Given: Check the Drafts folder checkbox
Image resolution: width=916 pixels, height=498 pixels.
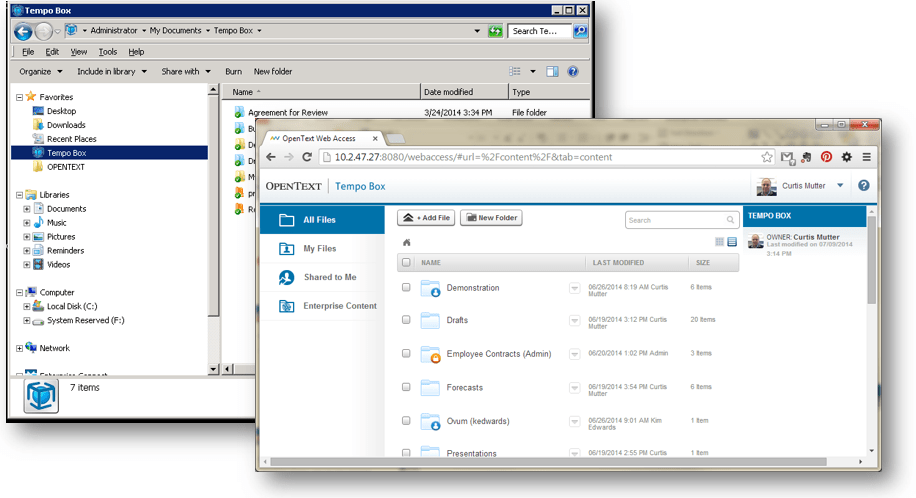Looking at the screenshot, I should (x=406, y=320).
